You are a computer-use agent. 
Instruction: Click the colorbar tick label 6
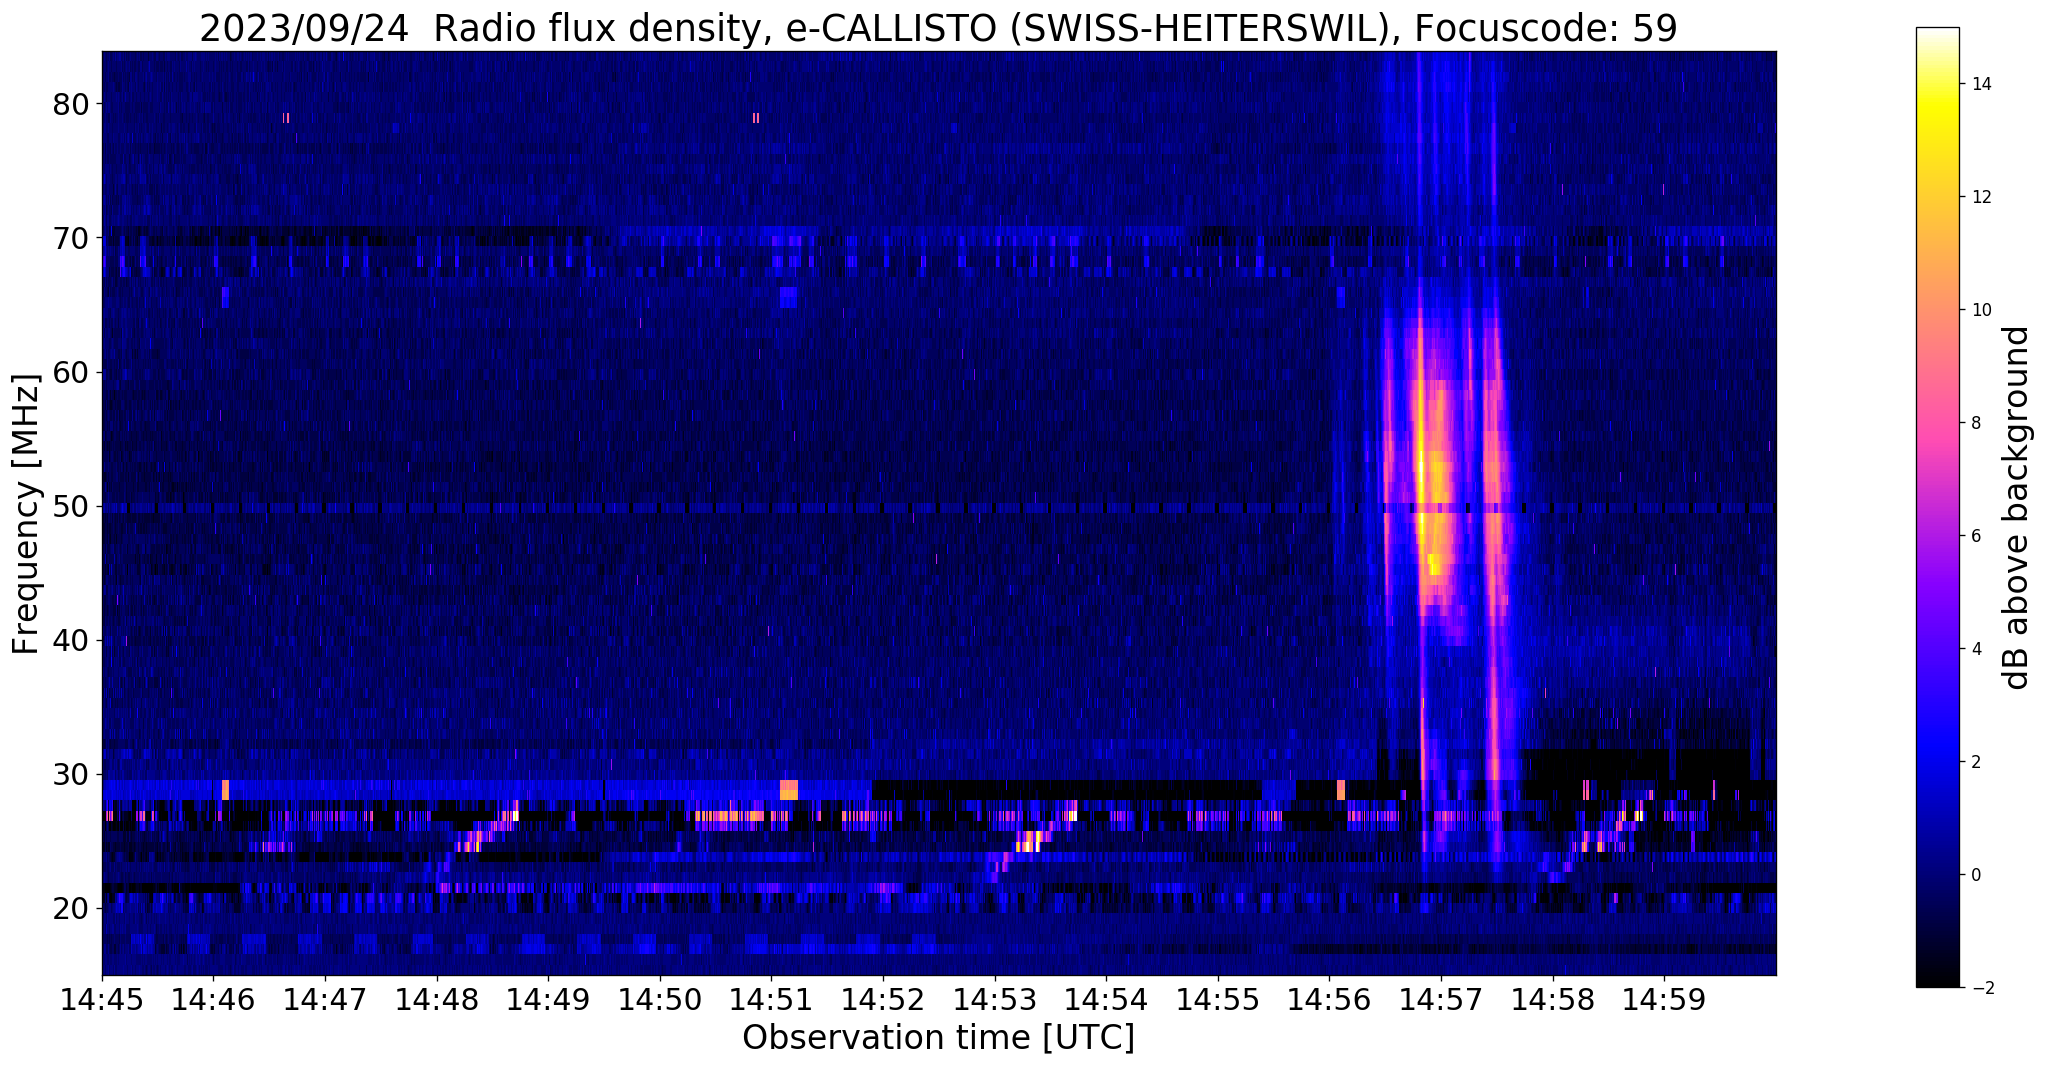[1975, 536]
